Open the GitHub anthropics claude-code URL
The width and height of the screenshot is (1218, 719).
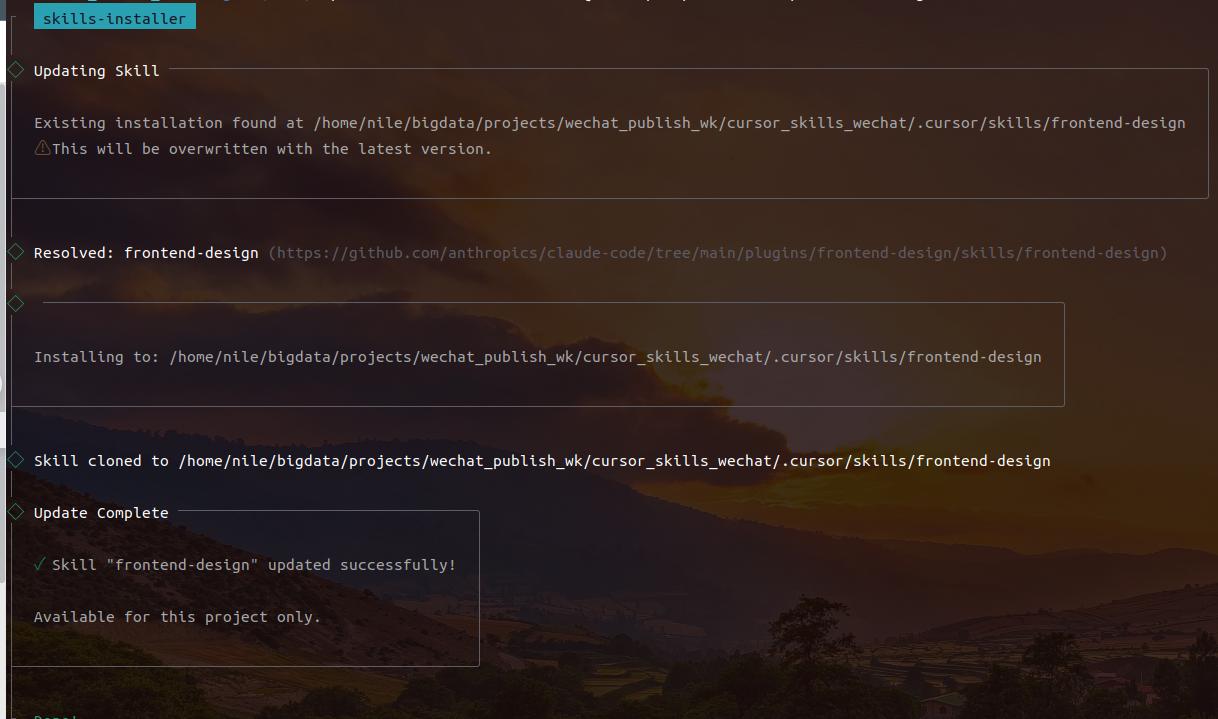coord(717,253)
